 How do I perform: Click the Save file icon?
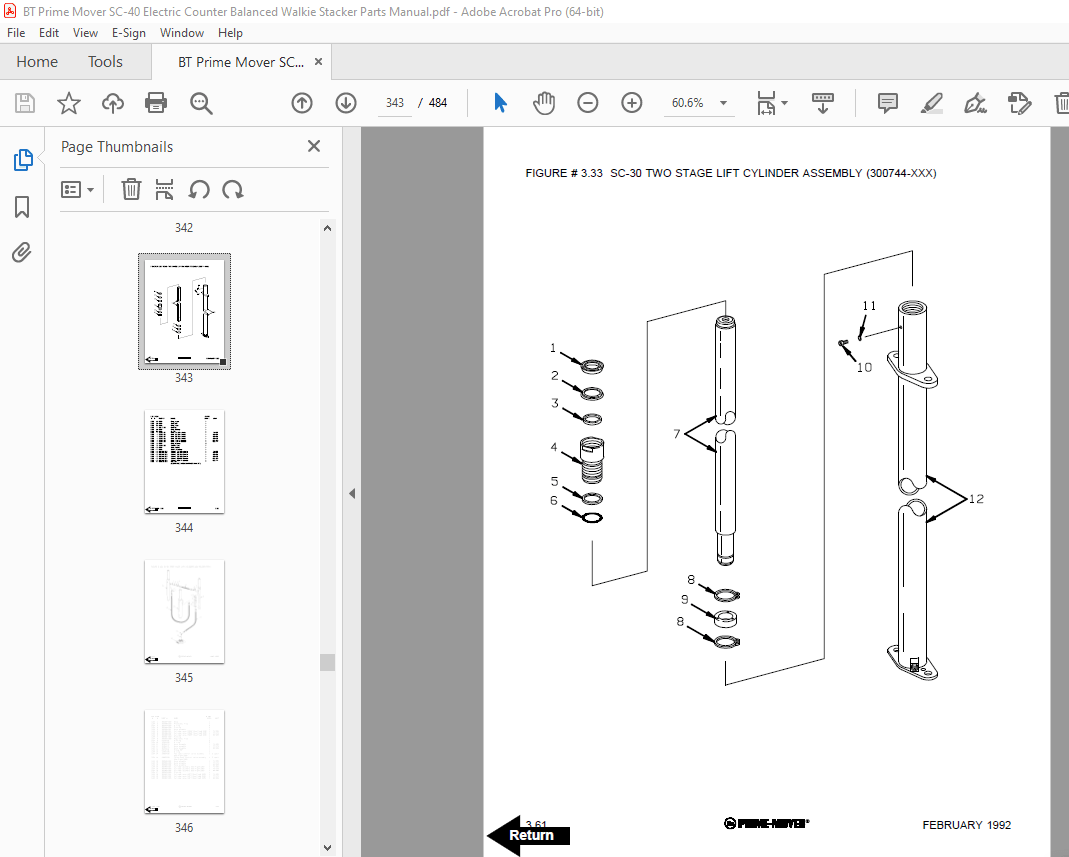pyautogui.click(x=25, y=103)
